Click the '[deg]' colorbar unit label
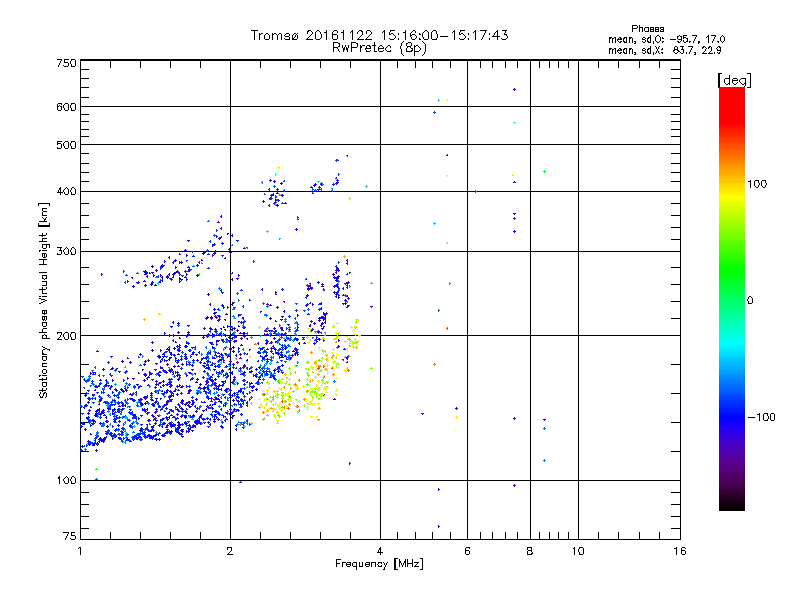Image resolution: width=800 pixels, height=600 pixels. [x=734, y=80]
